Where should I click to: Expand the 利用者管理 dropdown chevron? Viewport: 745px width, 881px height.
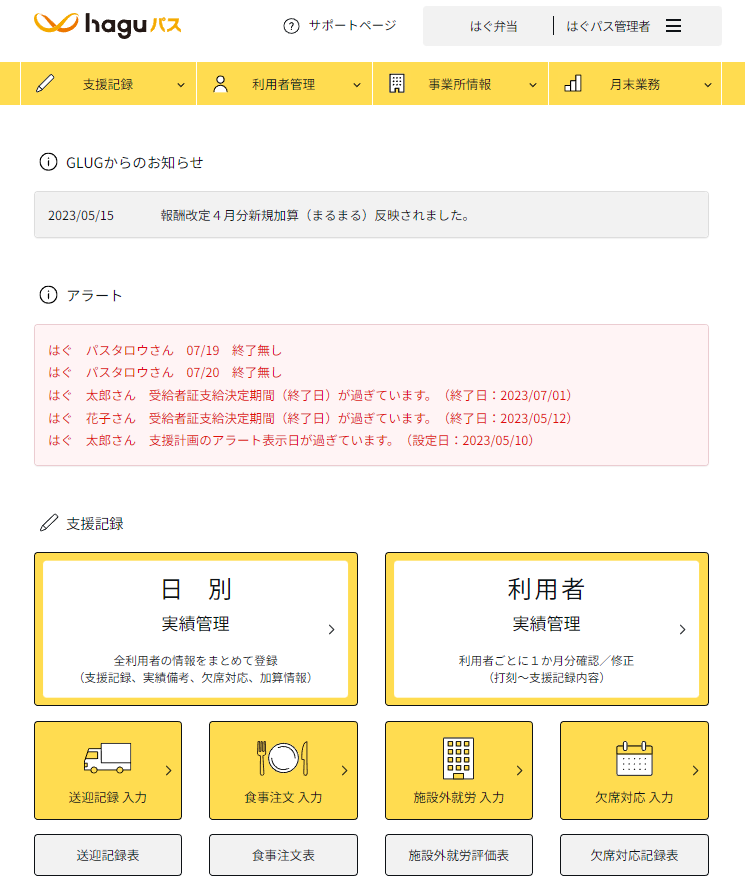tap(357, 85)
